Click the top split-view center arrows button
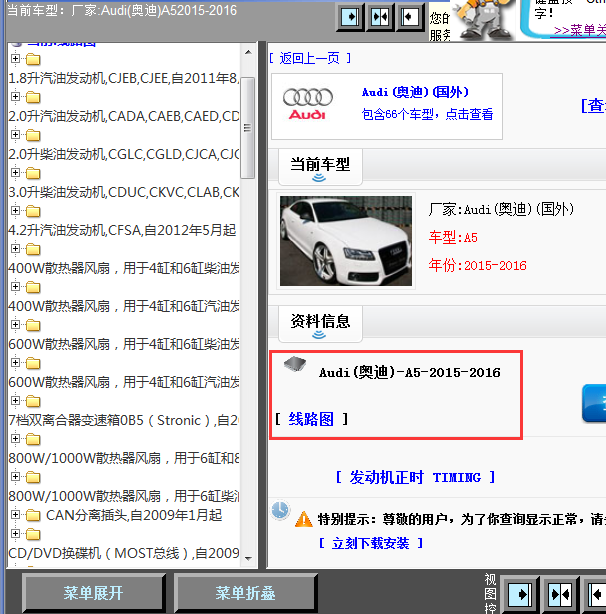This screenshot has height=614, width=606. [380, 17]
